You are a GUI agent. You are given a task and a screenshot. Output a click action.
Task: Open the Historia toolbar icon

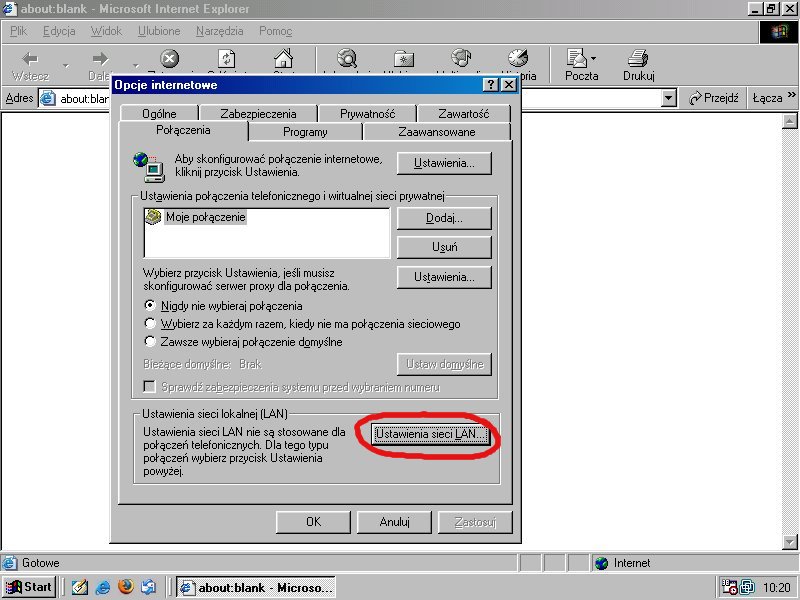tap(518, 58)
